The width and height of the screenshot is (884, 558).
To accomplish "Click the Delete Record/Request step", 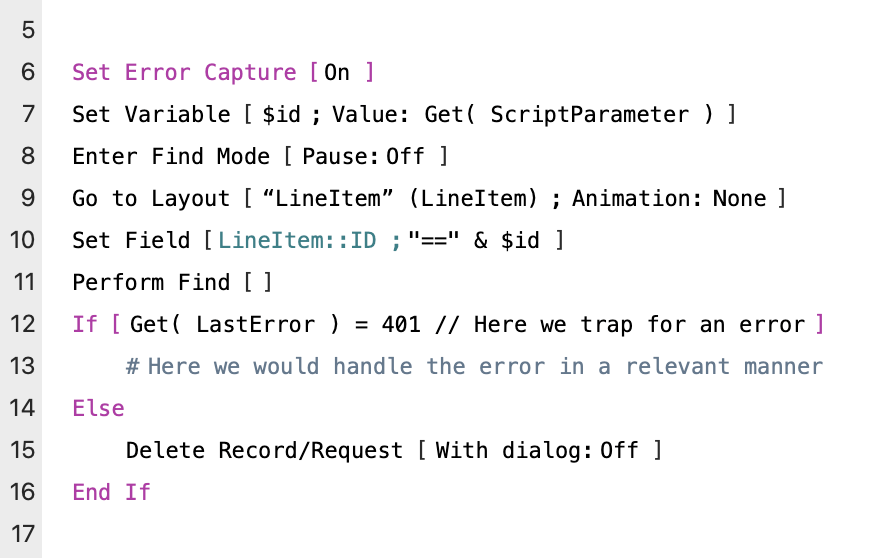I will pos(264,451).
